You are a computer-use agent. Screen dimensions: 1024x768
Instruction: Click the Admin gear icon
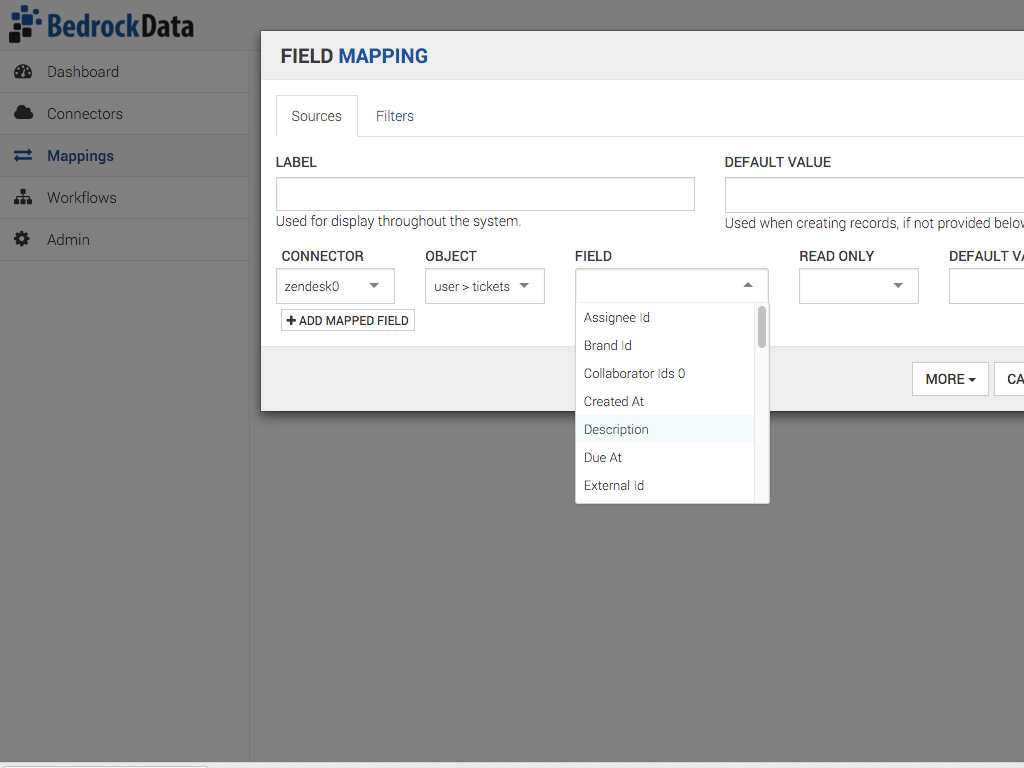point(23,240)
